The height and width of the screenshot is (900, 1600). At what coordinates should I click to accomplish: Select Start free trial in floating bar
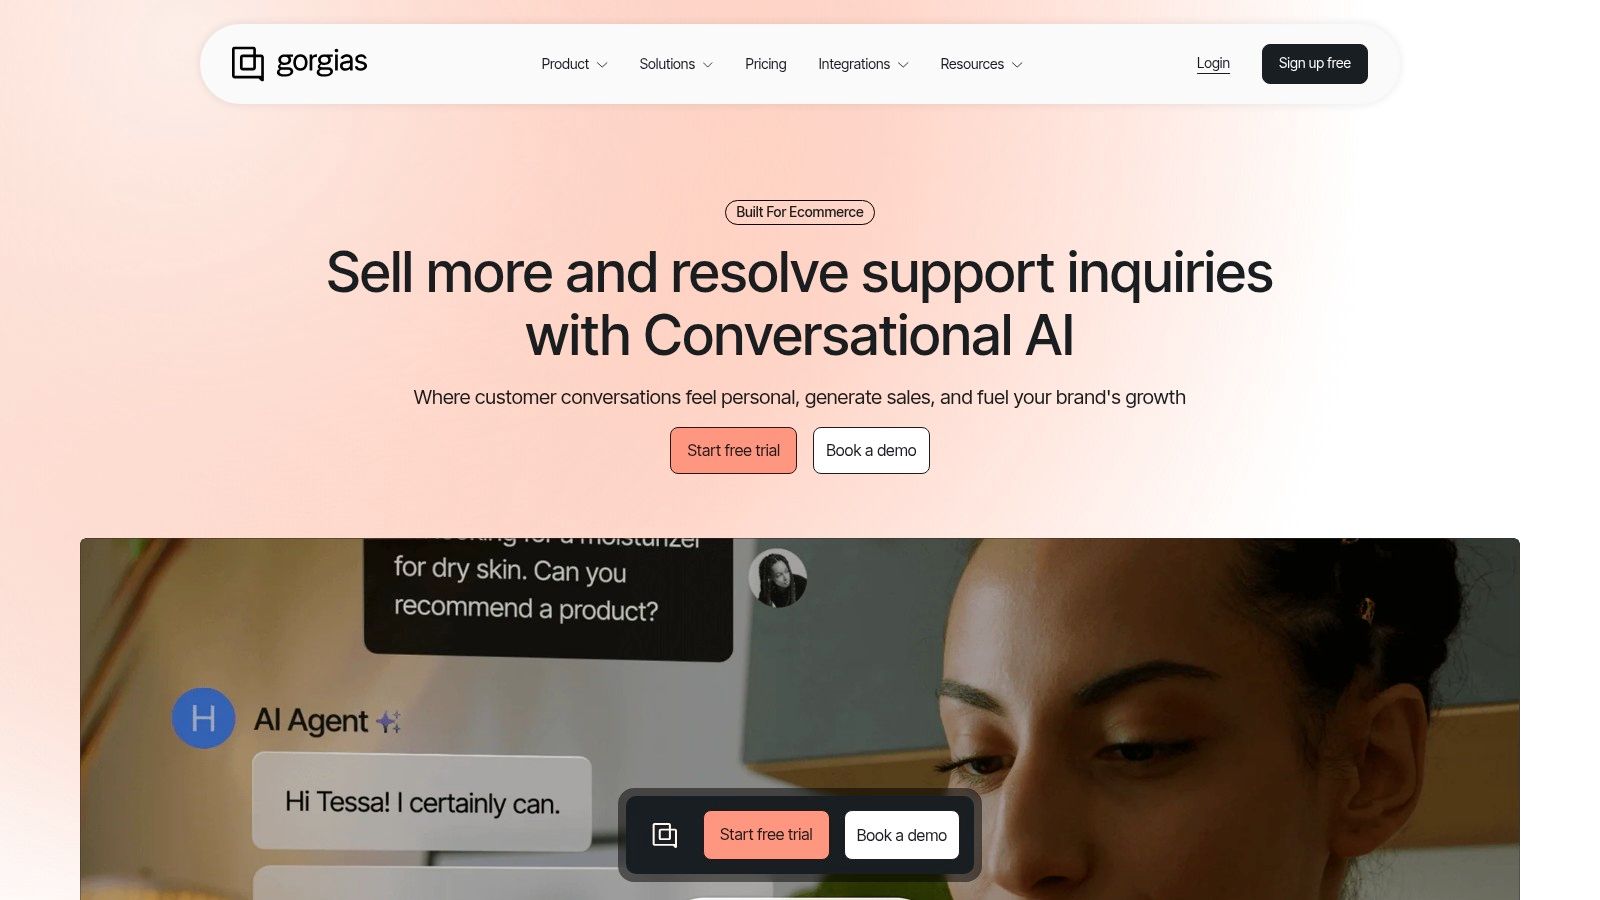click(x=766, y=835)
